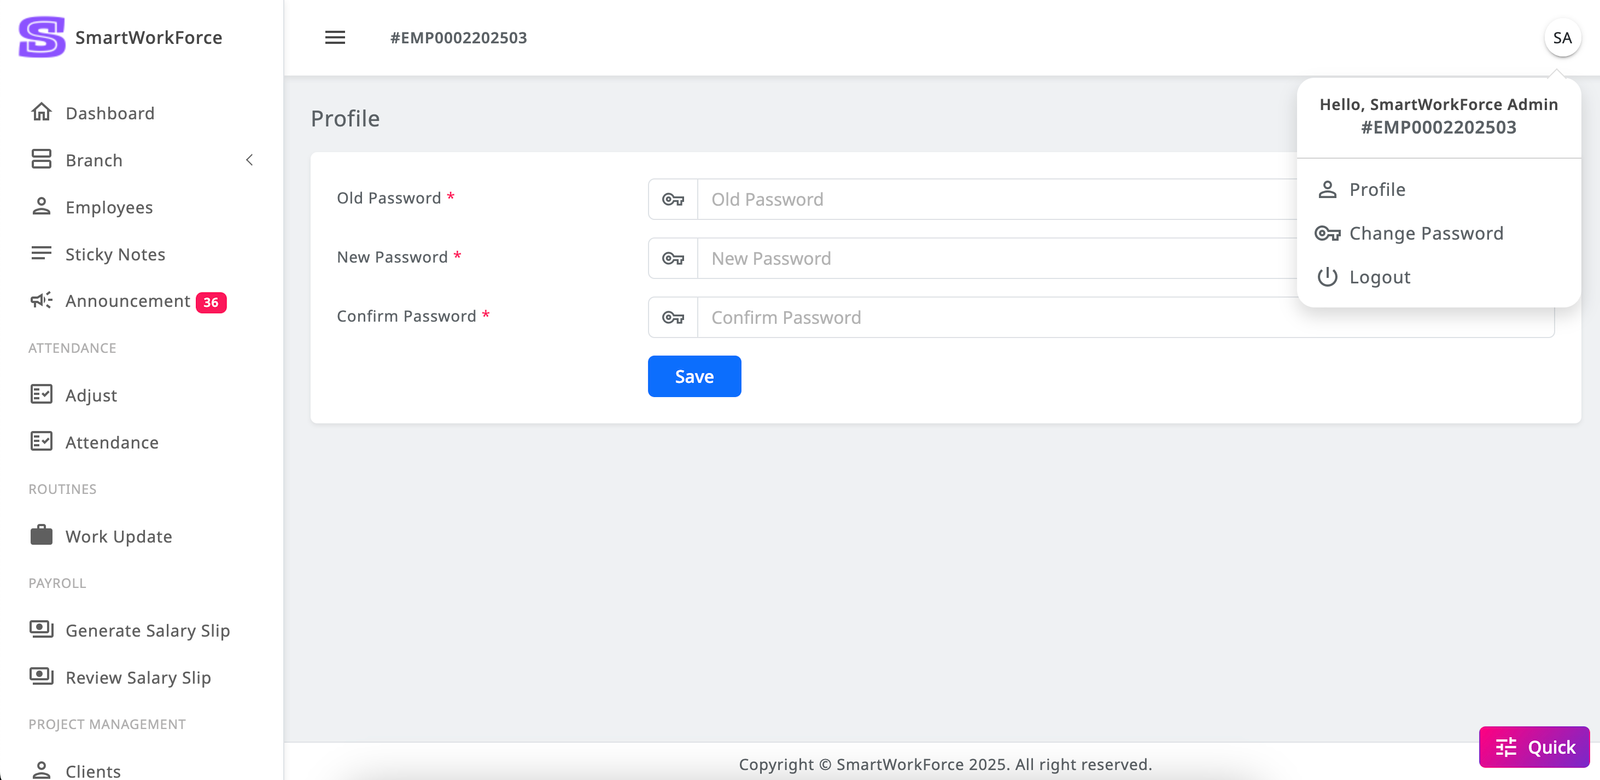Open the SA user avatar menu
Image resolution: width=1600 pixels, height=780 pixels.
pos(1562,38)
